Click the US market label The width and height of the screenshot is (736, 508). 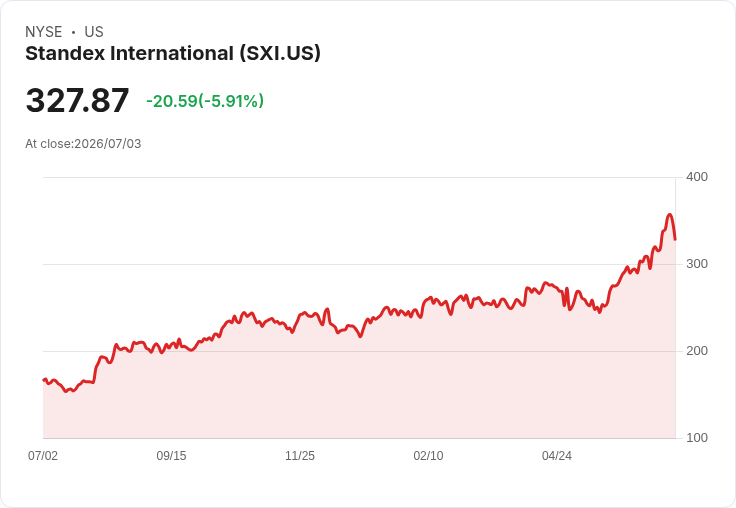coord(94,32)
